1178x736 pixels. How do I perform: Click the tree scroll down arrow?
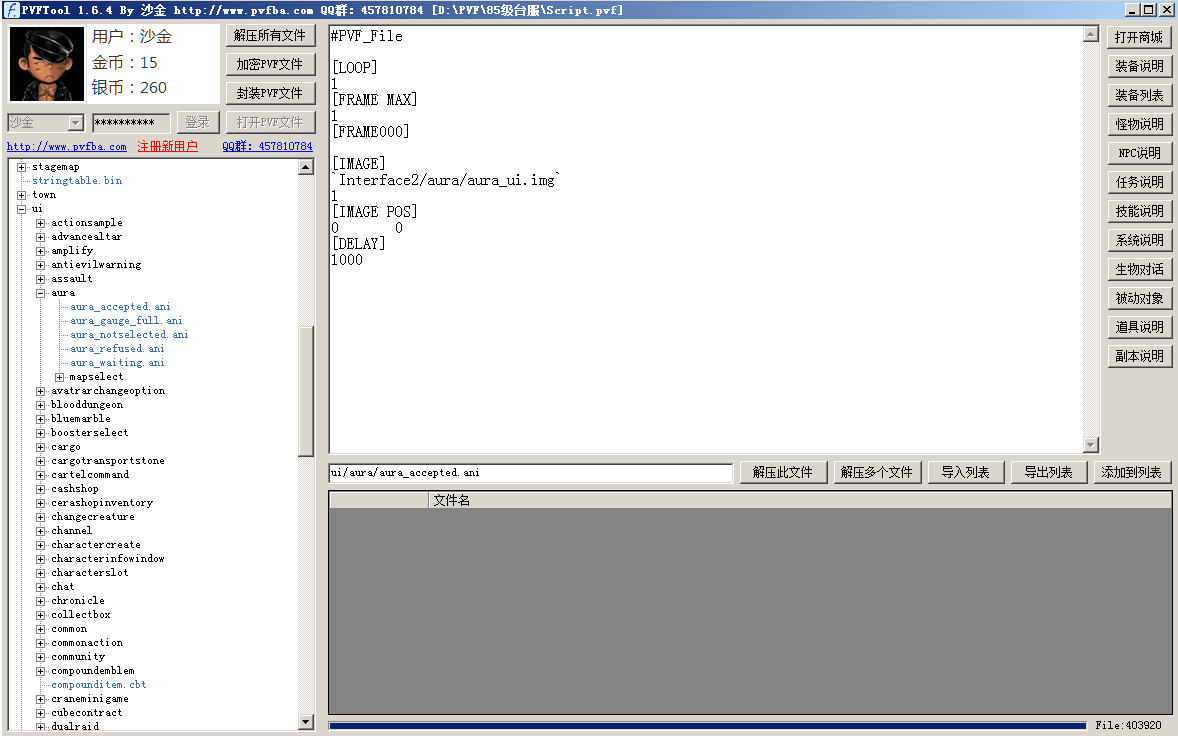(x=306, y=722)
